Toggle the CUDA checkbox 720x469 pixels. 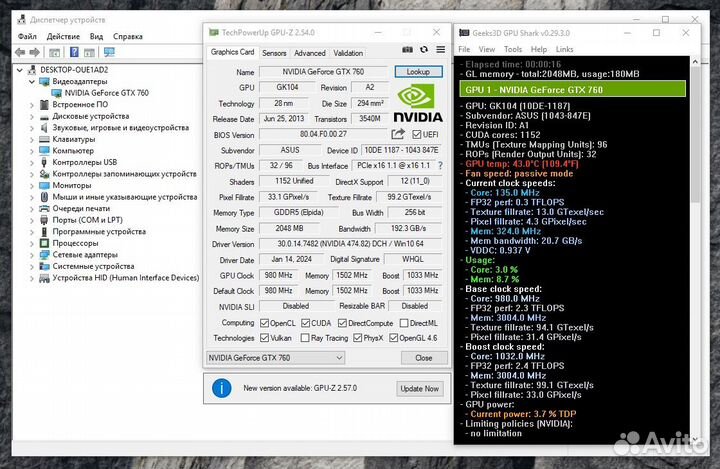coord(305,323)
